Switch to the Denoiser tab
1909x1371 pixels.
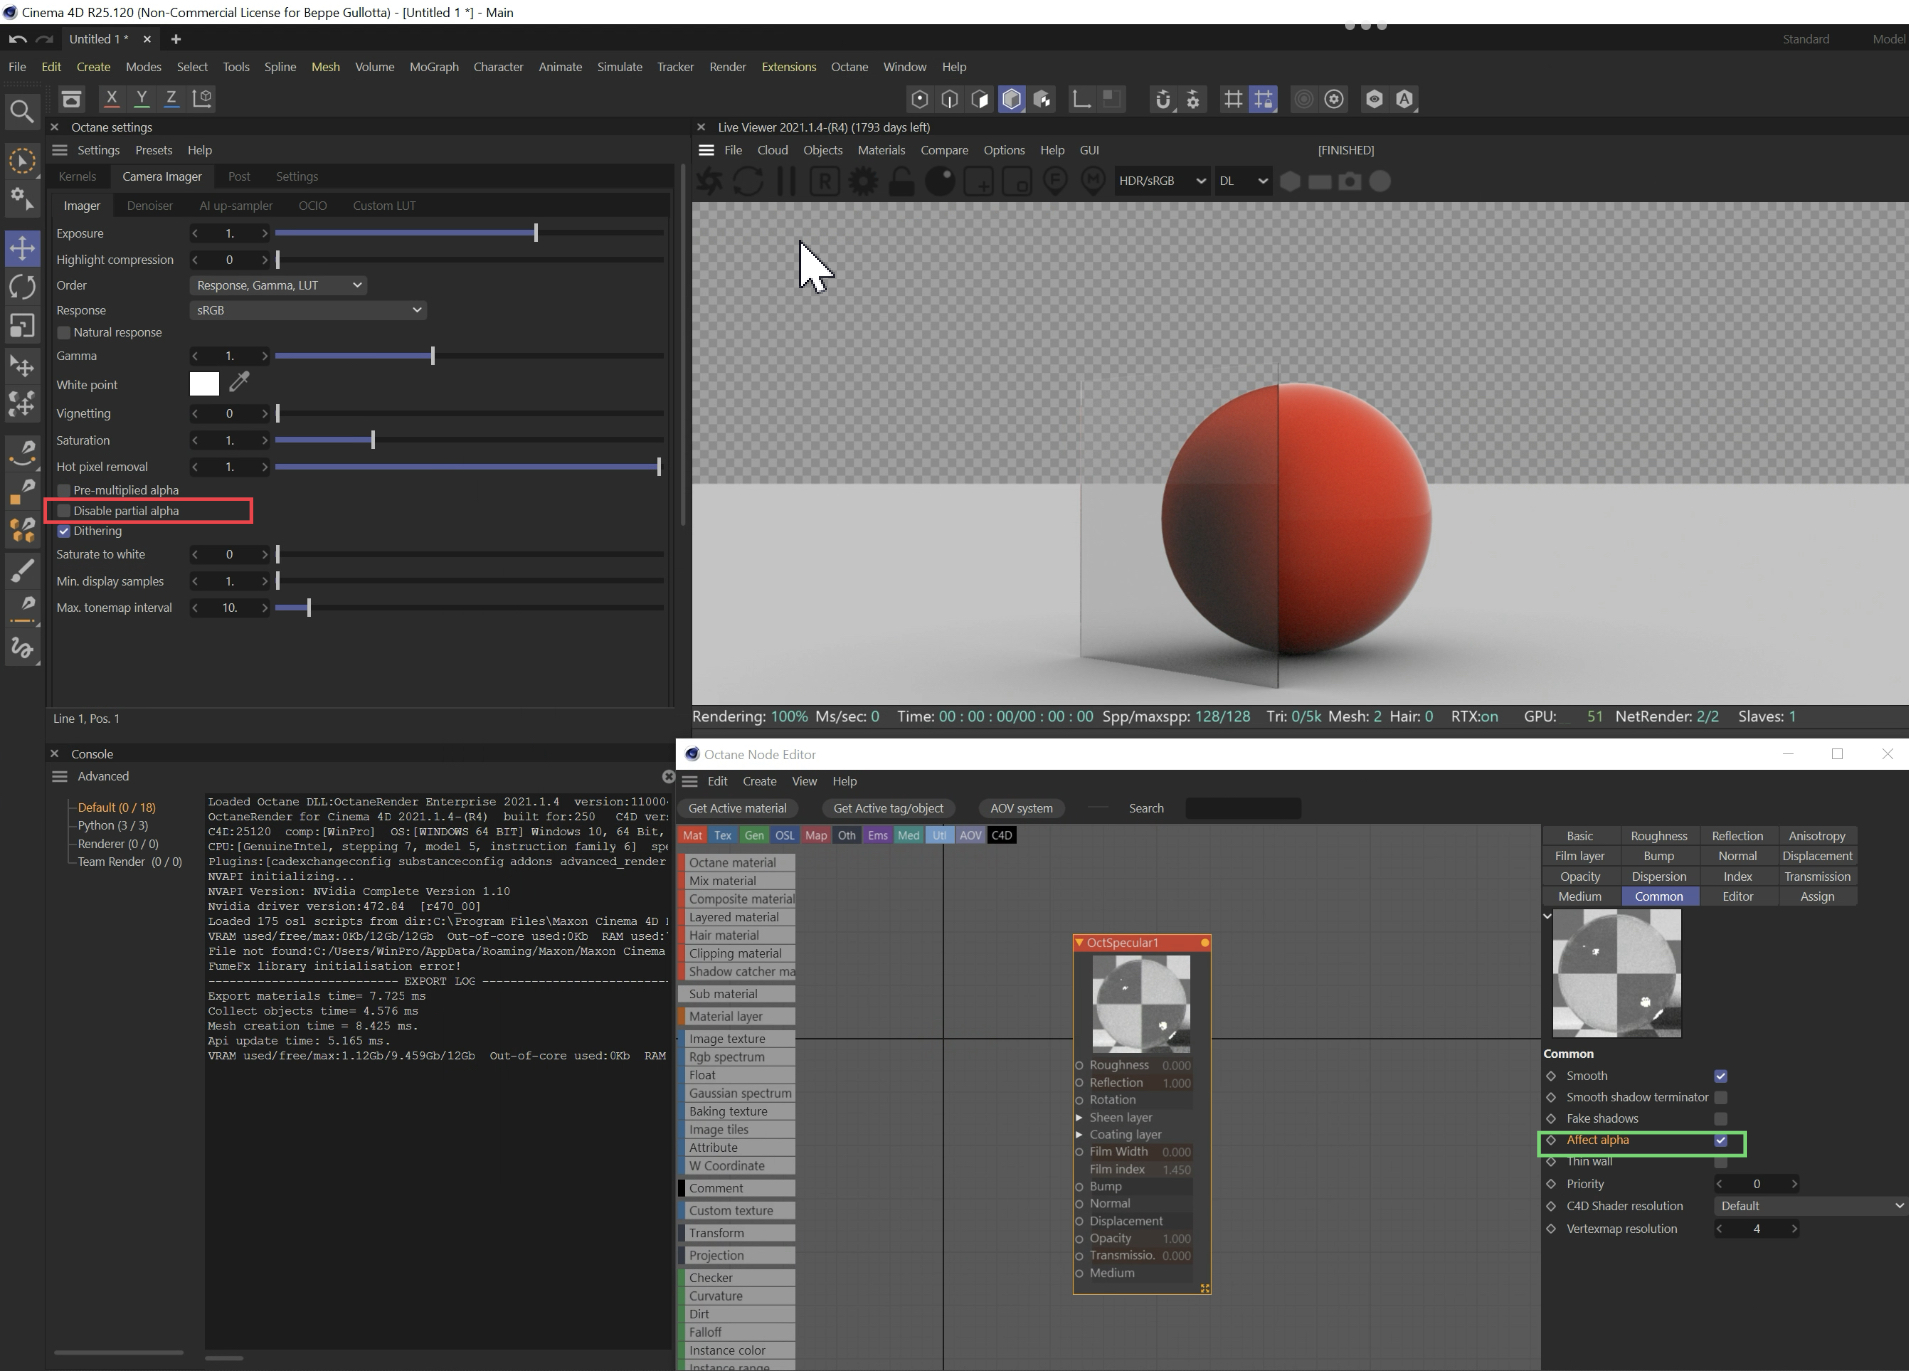150,205
